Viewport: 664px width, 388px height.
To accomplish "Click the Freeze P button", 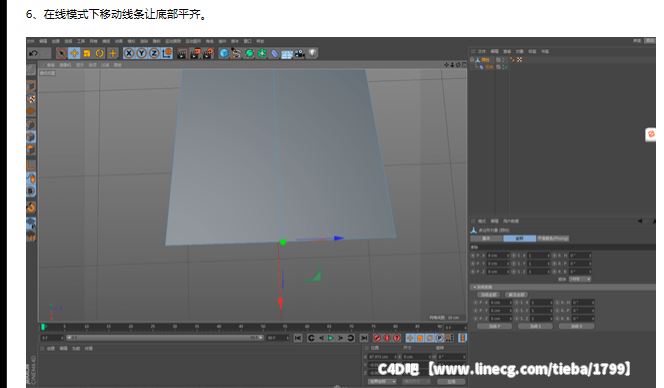I will coord(494,327).
